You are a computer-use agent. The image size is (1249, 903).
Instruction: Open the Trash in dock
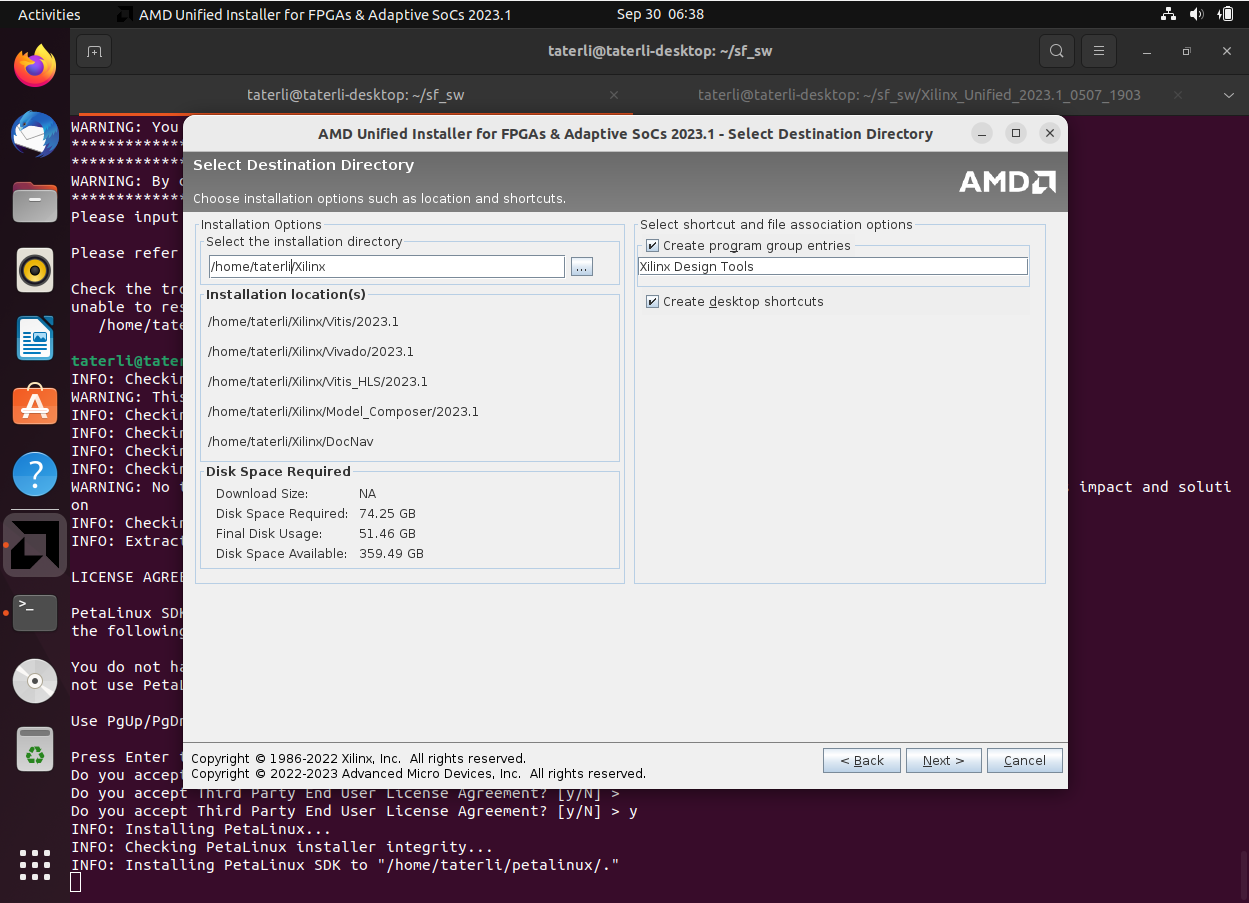(35, 749)
